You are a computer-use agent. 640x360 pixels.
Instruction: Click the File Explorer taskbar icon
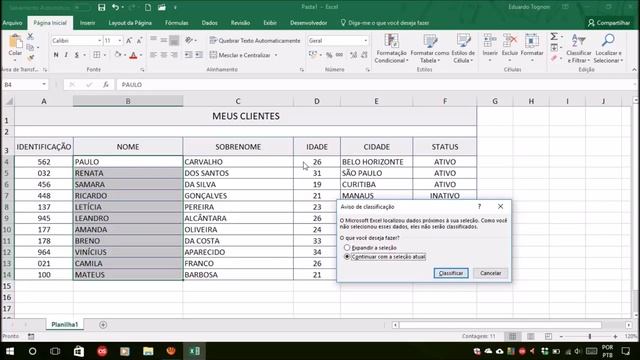point(148,351)
